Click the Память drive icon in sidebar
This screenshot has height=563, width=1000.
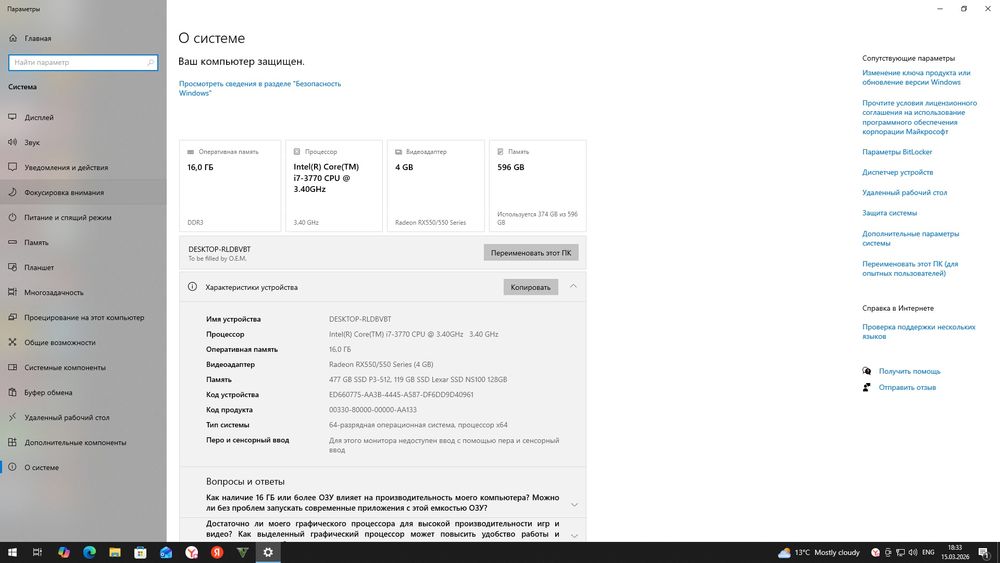pyautogui.click(x=12, y=242)
